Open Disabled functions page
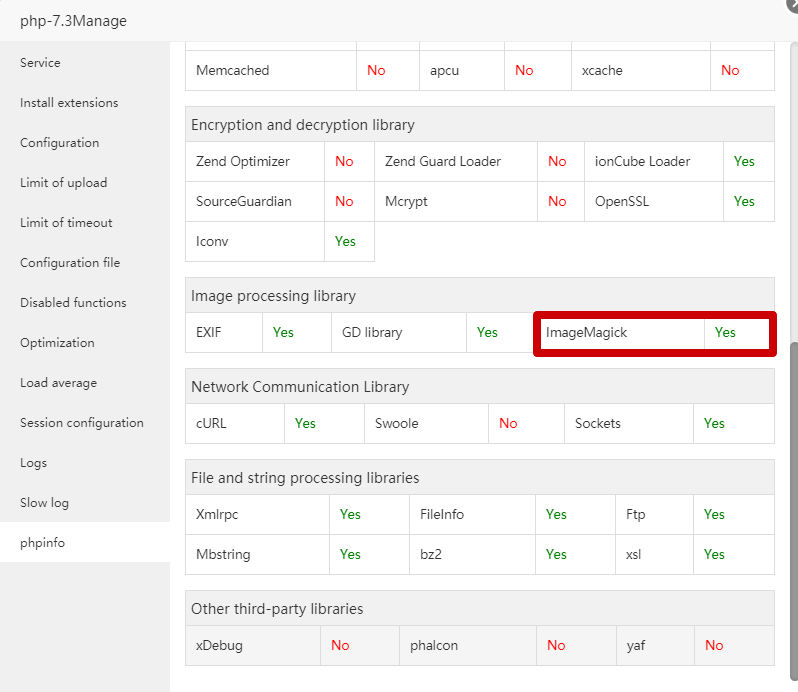 (x=73, y=303)
